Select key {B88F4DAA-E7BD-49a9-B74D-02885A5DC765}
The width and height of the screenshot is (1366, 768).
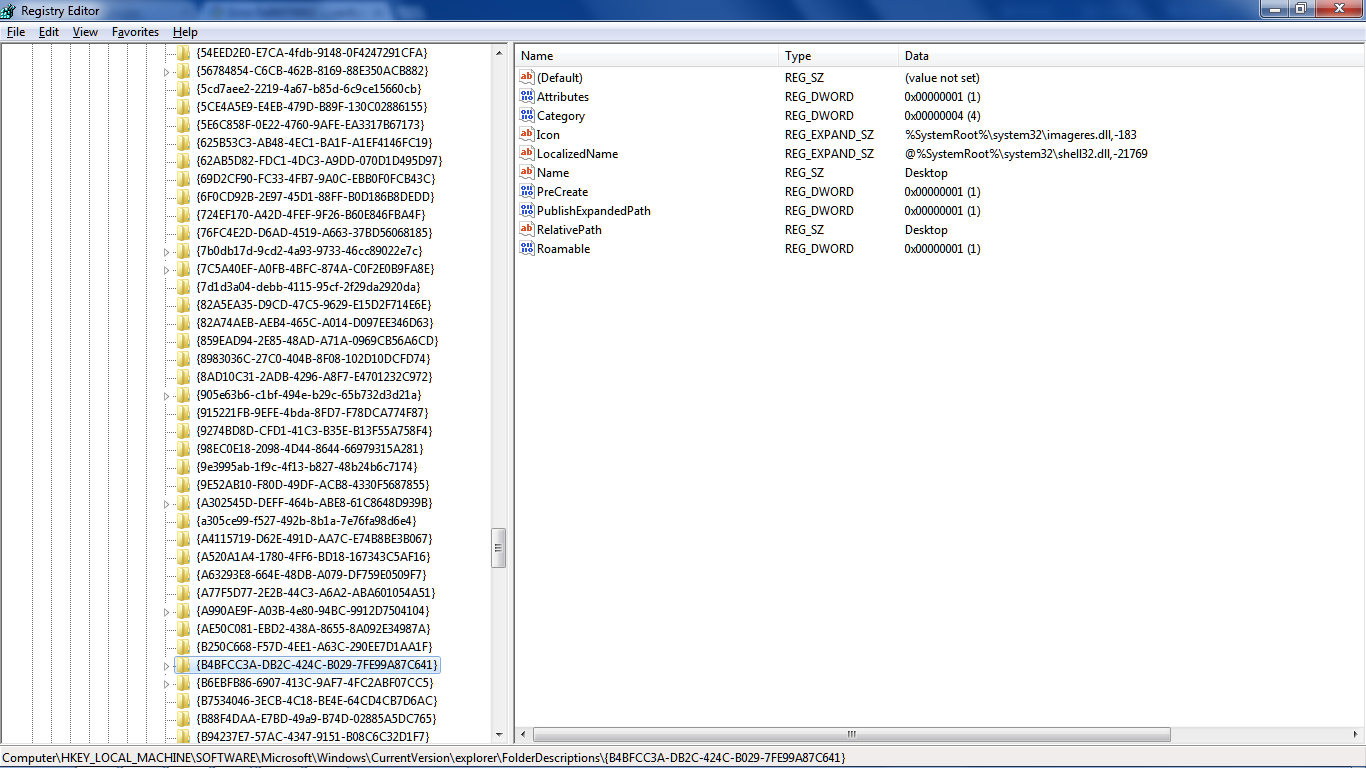(x=316, y=718)
